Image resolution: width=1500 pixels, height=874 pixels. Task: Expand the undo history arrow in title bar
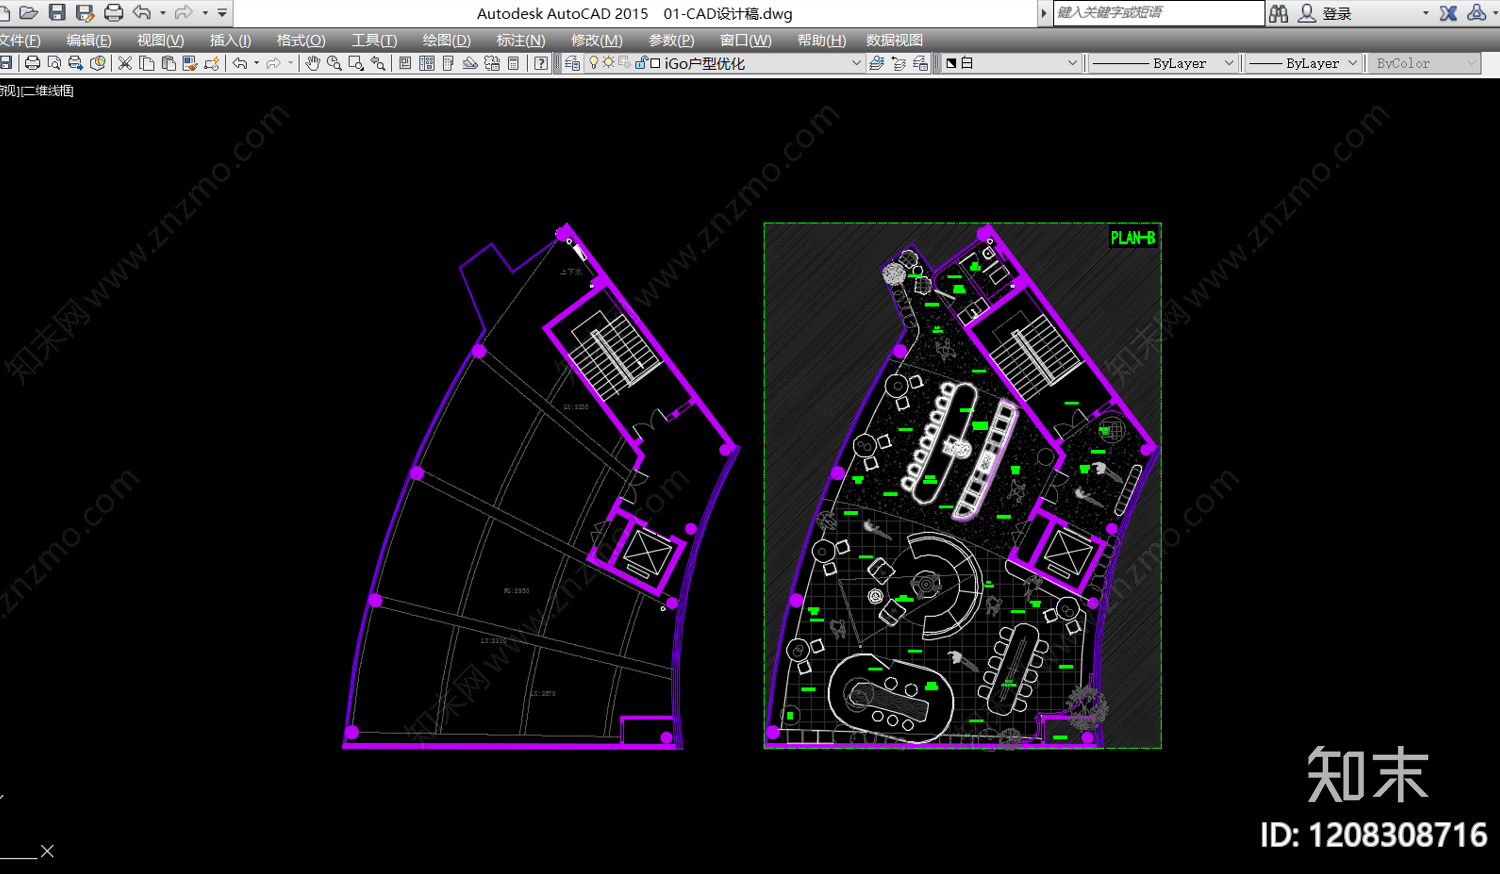click(163, 13)
